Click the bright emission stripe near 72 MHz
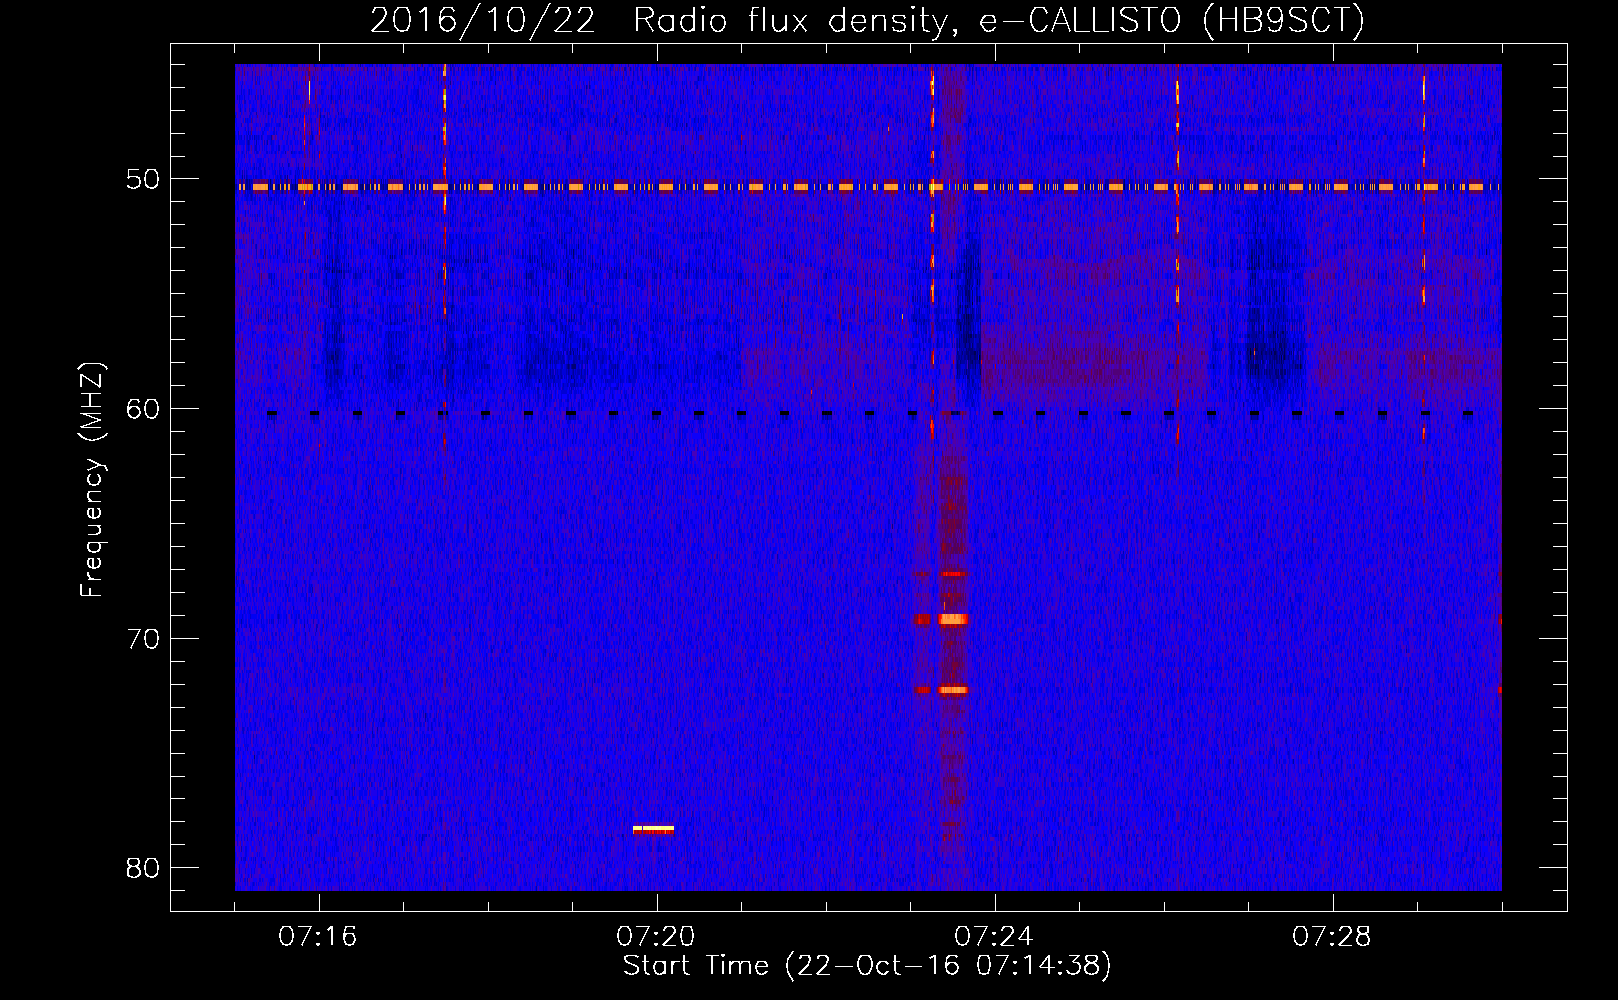Viewport: 1618px width, 1000px height. pyautogui.click(x=953, y=690)
